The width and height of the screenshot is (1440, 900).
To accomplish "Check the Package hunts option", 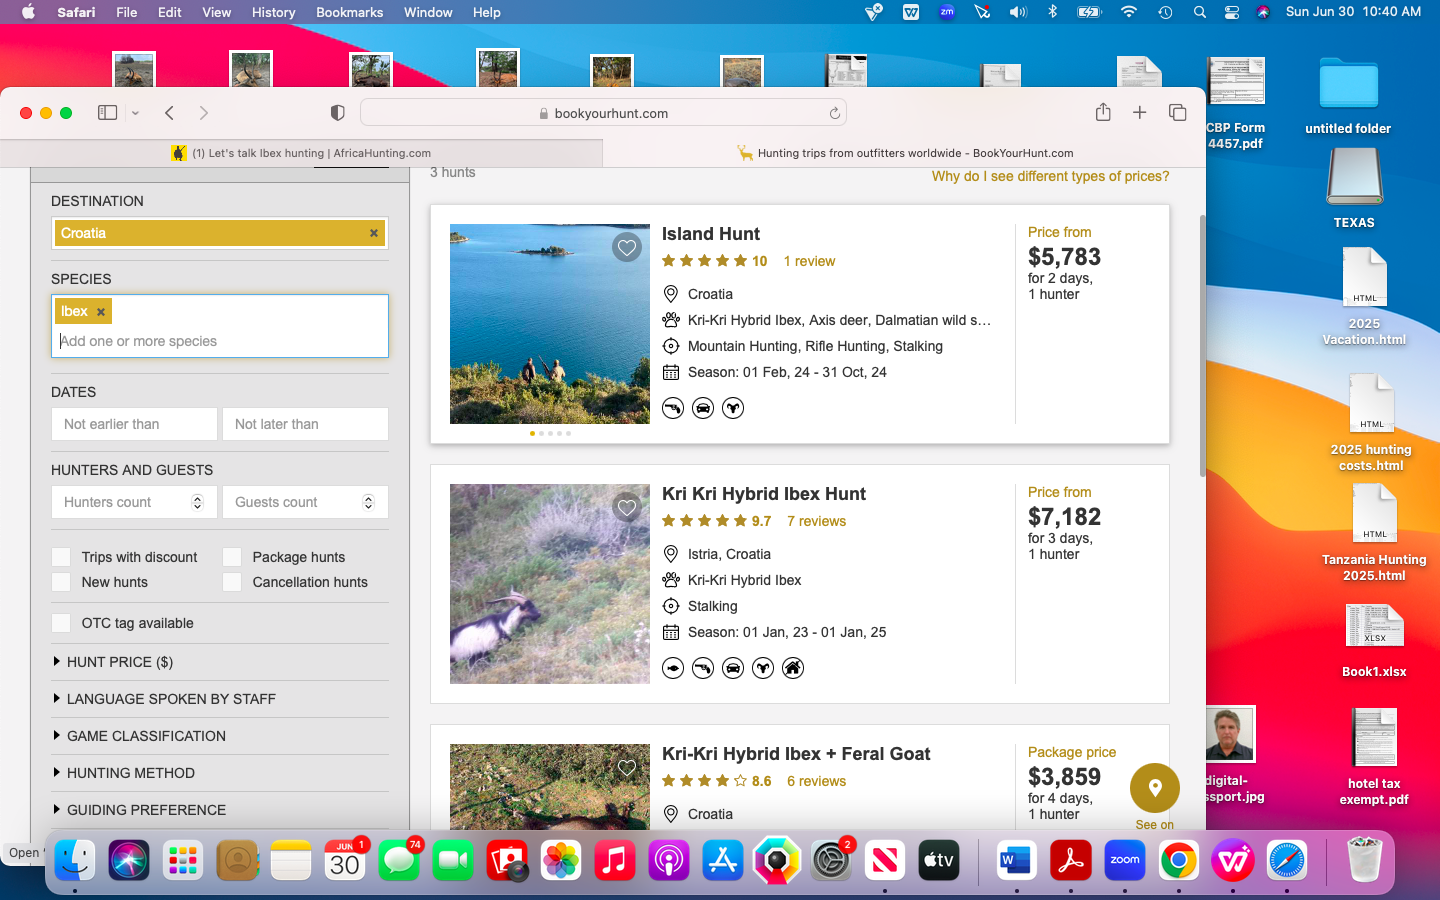I will 232,557.
